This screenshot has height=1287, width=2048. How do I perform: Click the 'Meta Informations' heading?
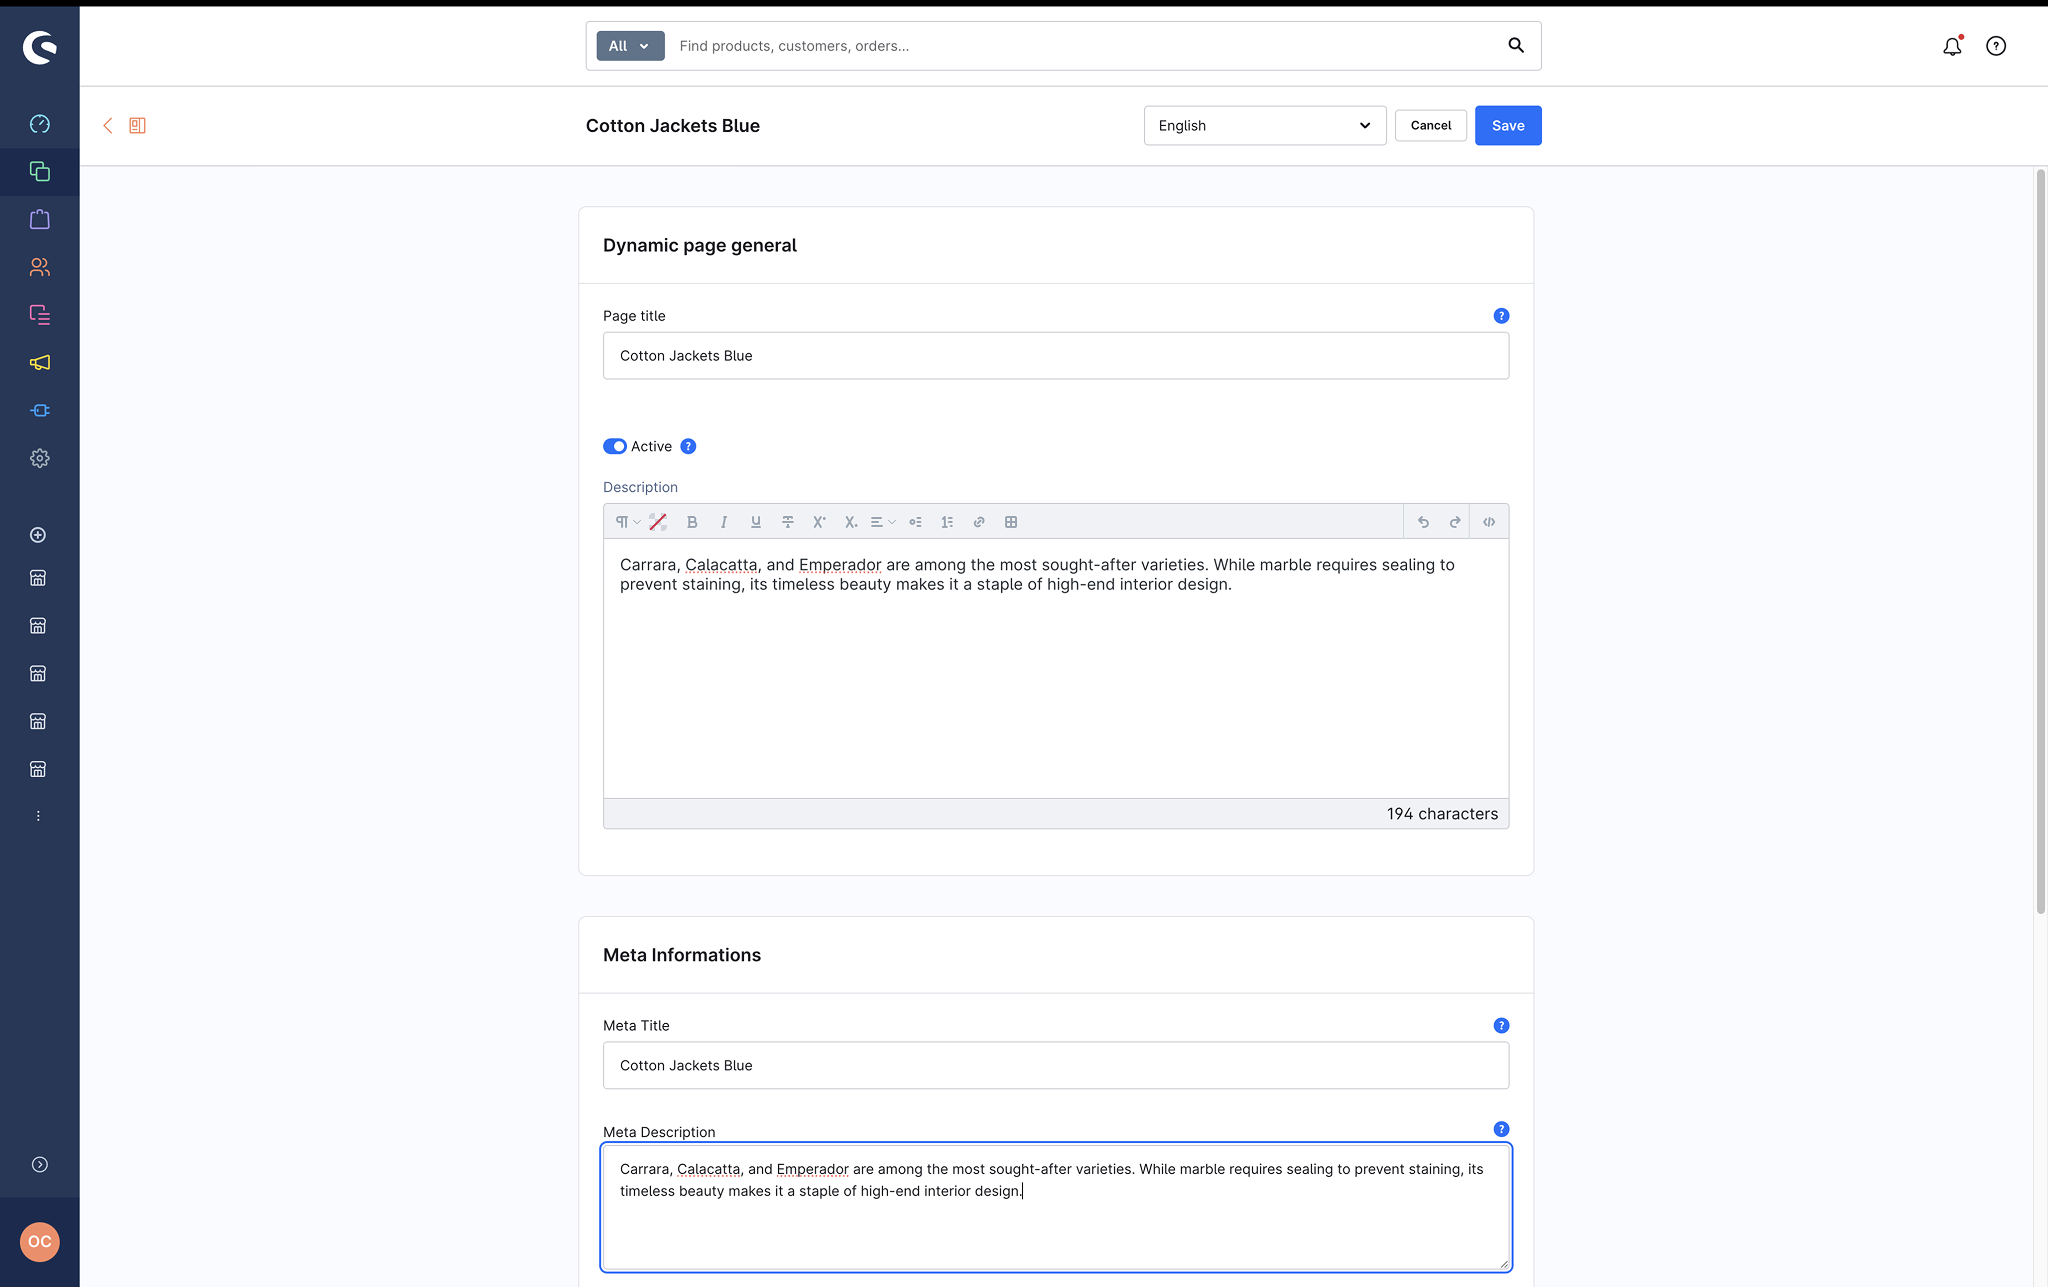(x=682, y=955)
